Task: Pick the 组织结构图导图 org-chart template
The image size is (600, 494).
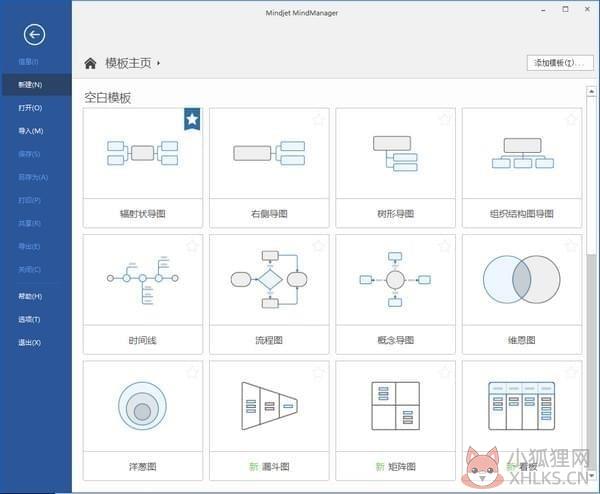Action: [x=522, y=168]
